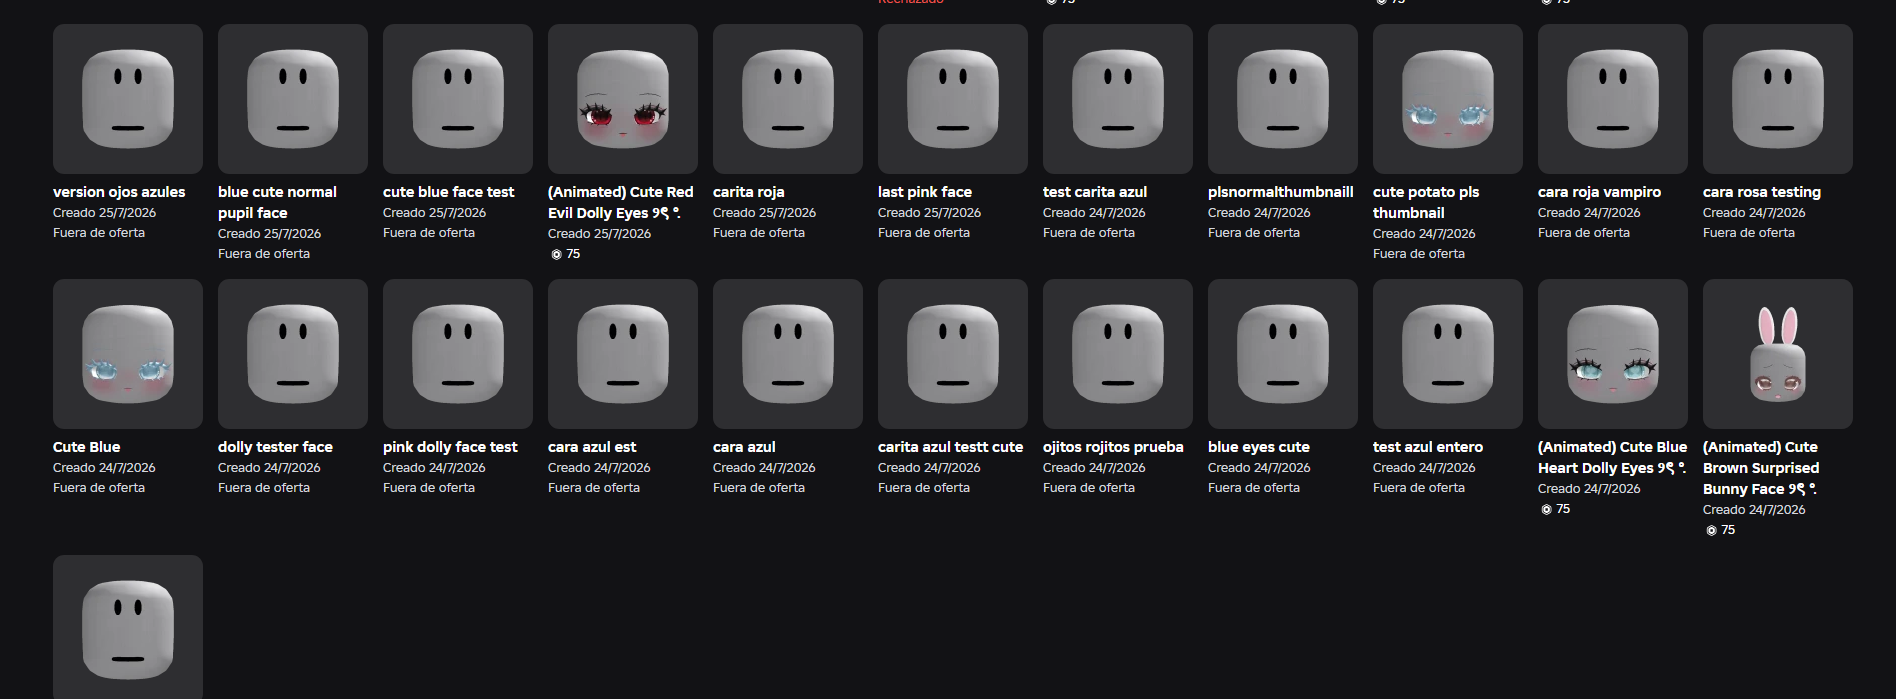
Task: Click the 'blue cute normal pupil face' title
Action: click(277, 202)
